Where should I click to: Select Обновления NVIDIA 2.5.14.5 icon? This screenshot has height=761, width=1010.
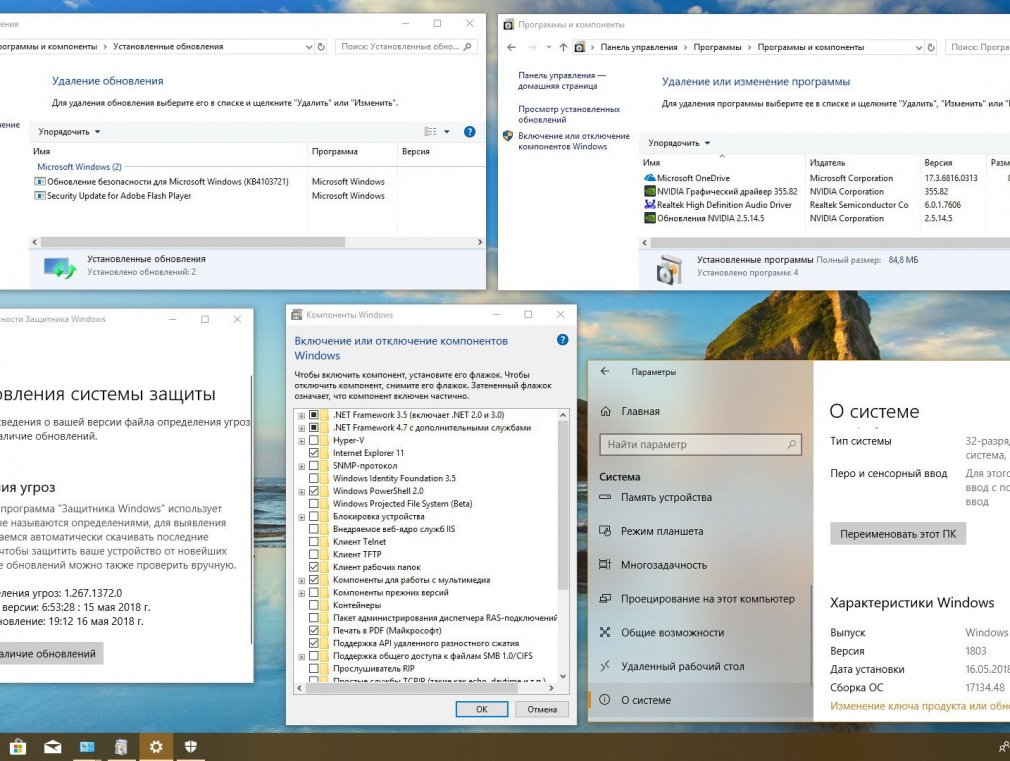coord(650,218)
